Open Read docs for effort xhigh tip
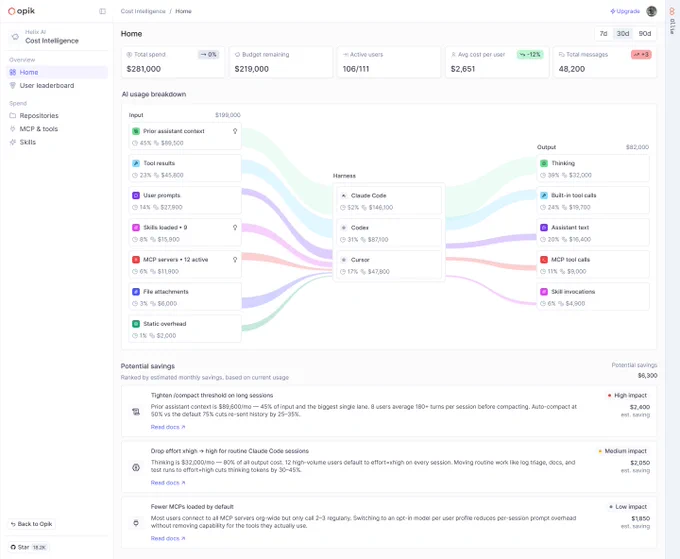This screenshot has height=559, width=680. (x=168, y=483)
